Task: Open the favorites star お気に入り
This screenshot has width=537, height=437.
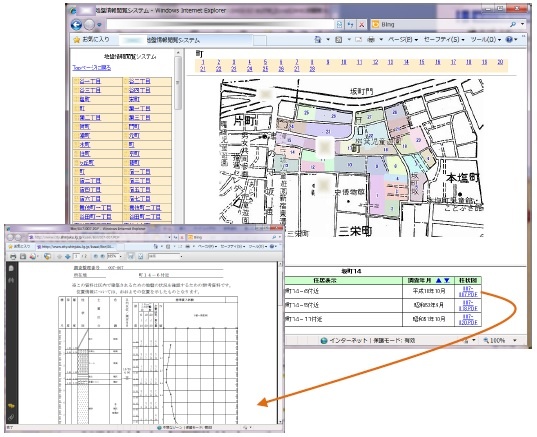Action: [91, 40]
